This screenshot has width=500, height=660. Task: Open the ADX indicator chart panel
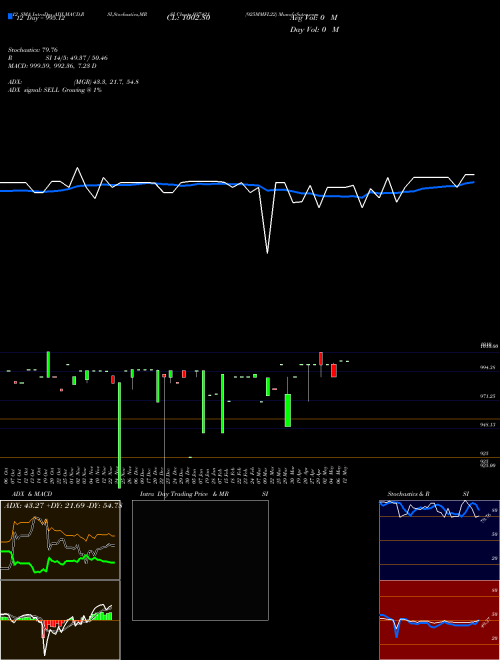[x=60, y=540]
